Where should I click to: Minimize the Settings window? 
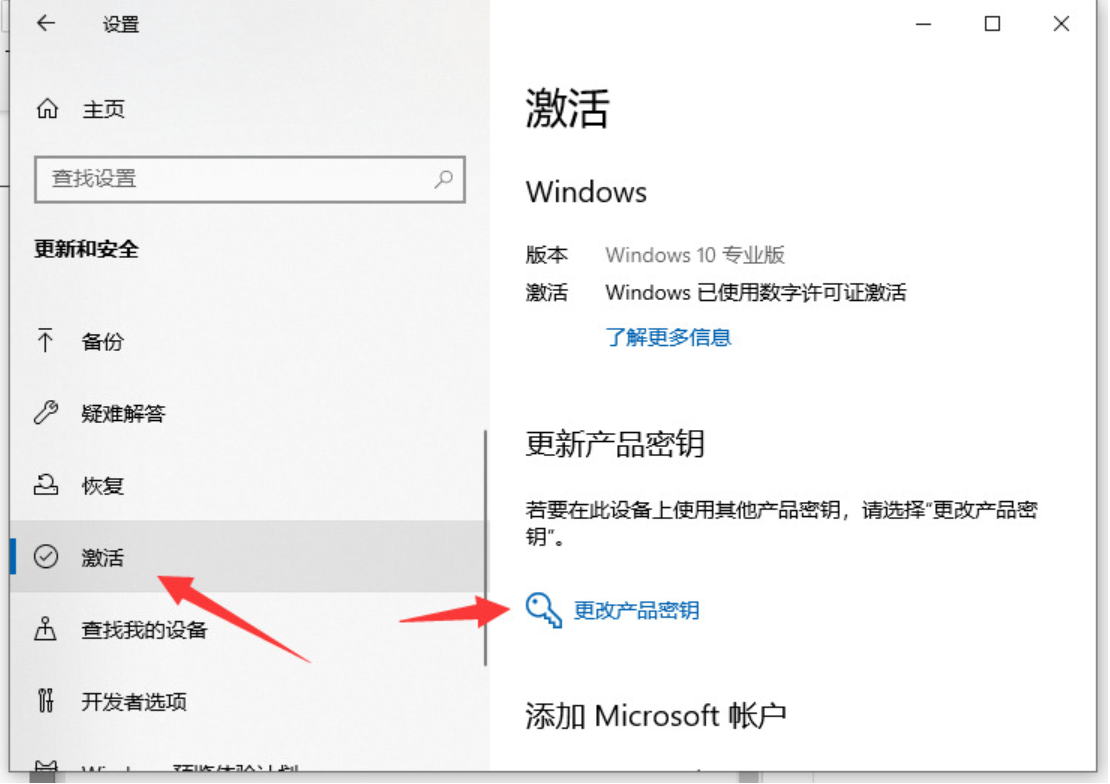click(x=924, y=24)
